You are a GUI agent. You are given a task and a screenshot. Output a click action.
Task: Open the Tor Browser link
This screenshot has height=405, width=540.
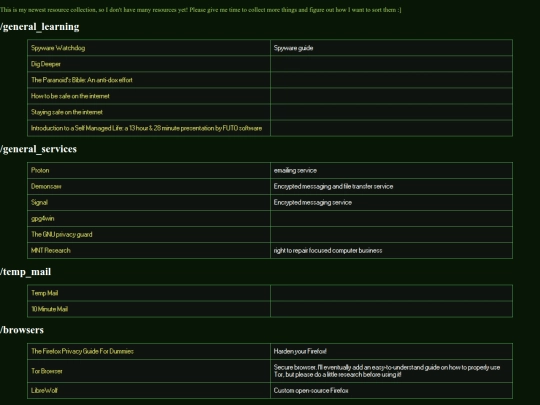click(46, 371)
